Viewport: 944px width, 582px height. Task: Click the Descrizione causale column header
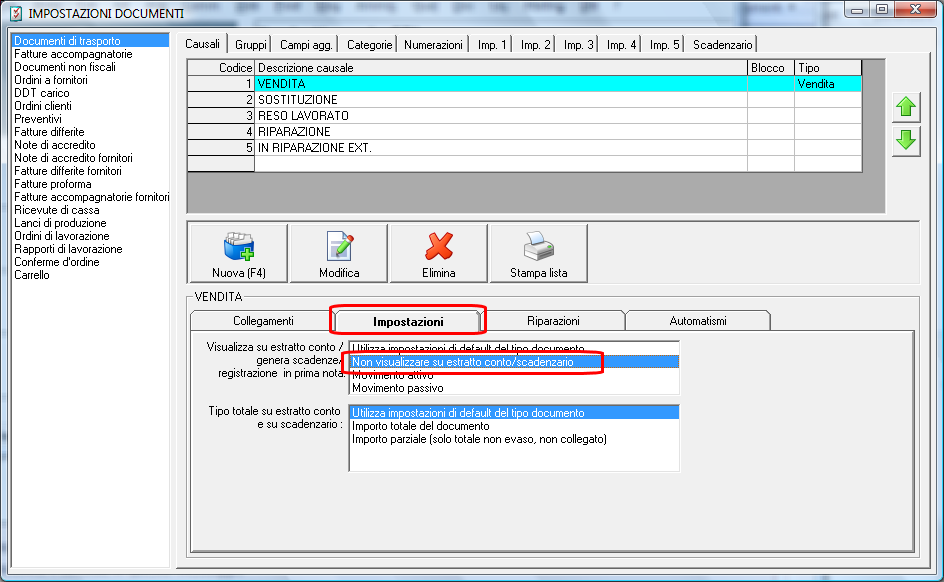501,68
